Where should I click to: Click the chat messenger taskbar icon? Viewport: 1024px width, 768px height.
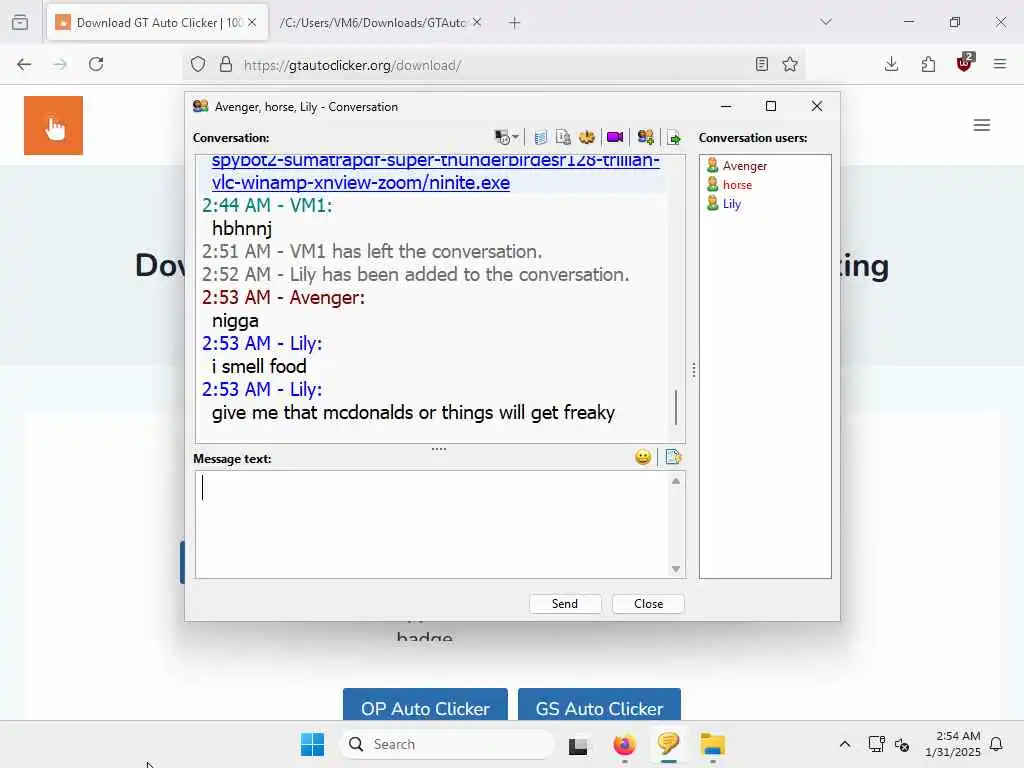(668, 743)
